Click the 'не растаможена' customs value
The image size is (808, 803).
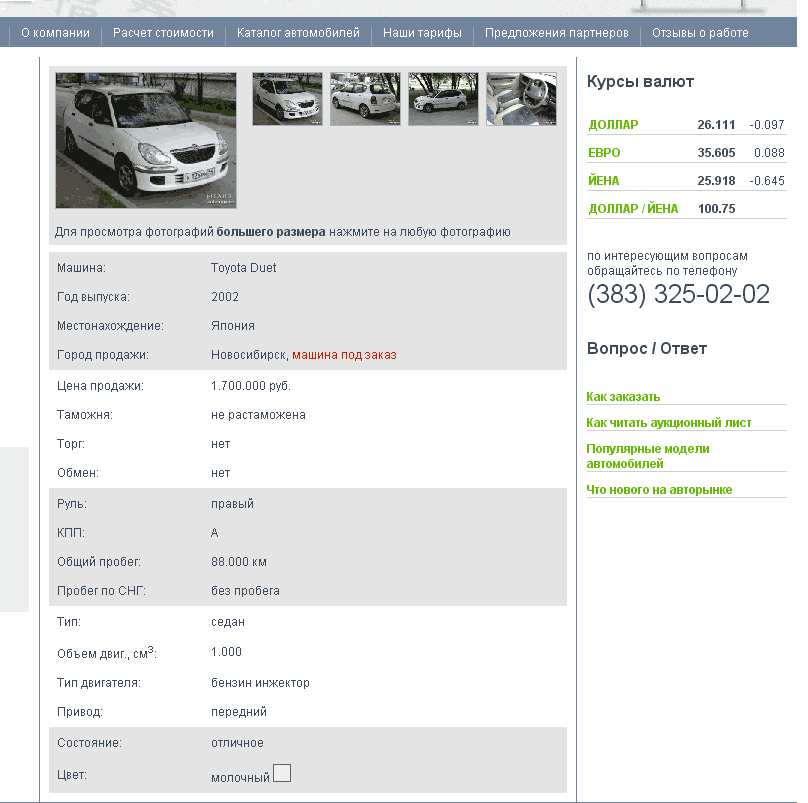(x=258, y=415)
